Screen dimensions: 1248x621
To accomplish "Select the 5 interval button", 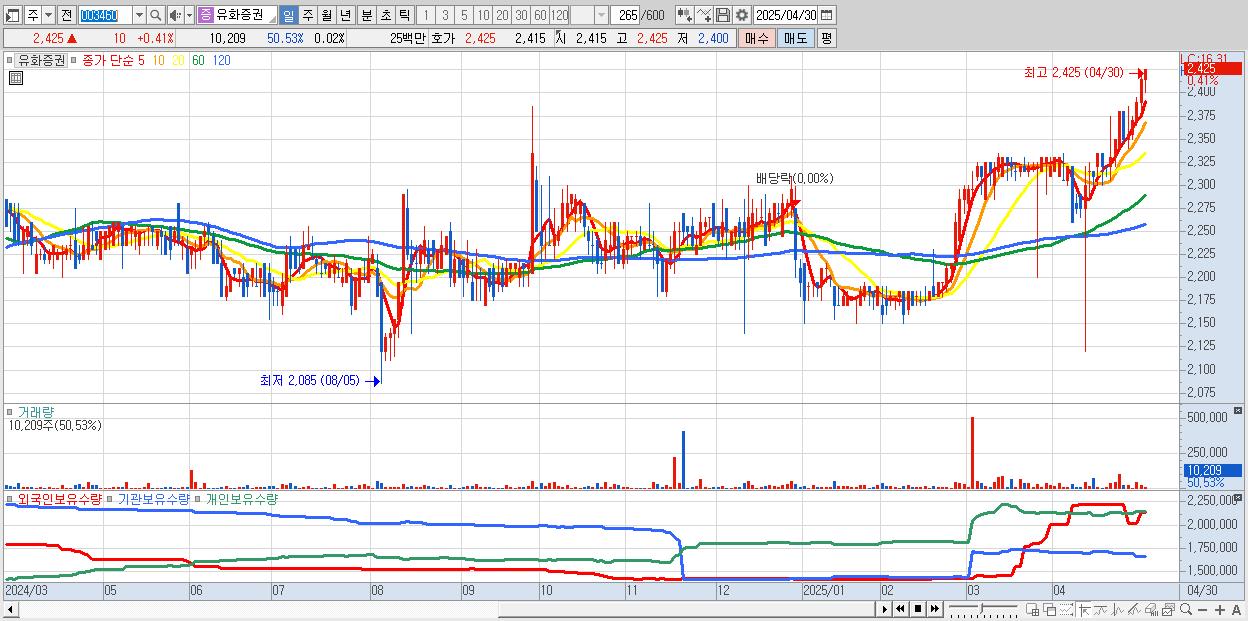I will coord(464,15).
